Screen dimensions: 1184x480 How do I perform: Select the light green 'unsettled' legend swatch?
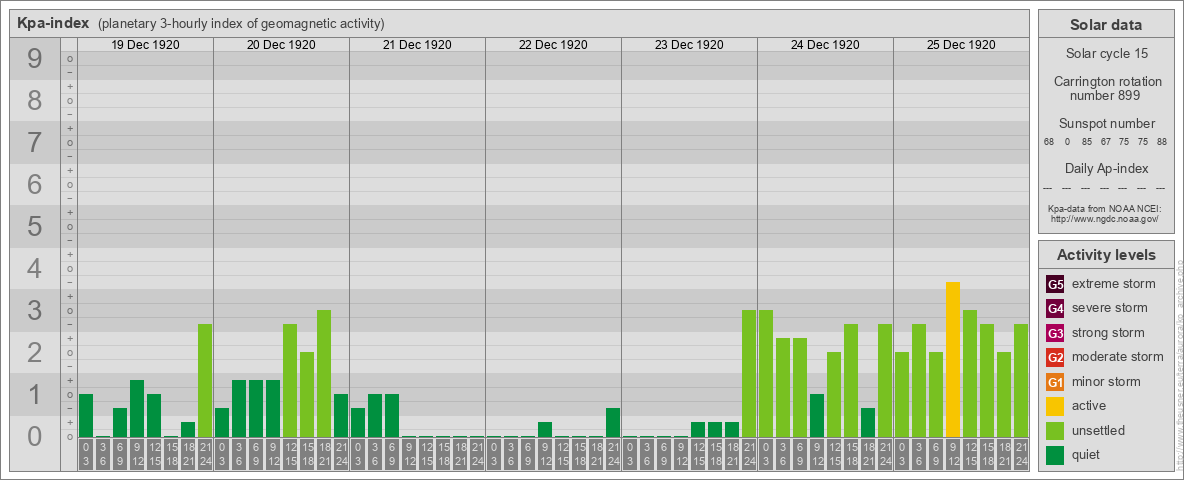pyautogui.click(x=1055, y=431)
